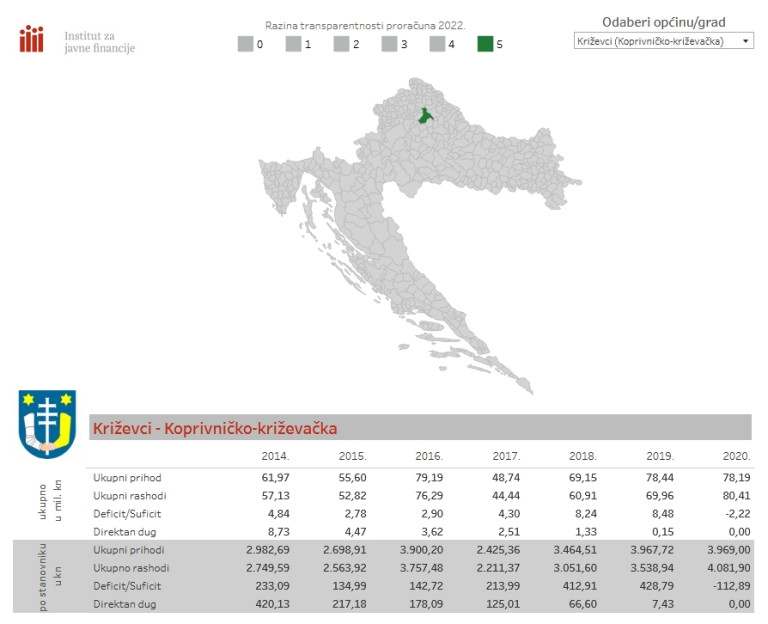Select transparency level 3 legend swatch
Viewport: 768px width, 624px height.
(389, 44)
